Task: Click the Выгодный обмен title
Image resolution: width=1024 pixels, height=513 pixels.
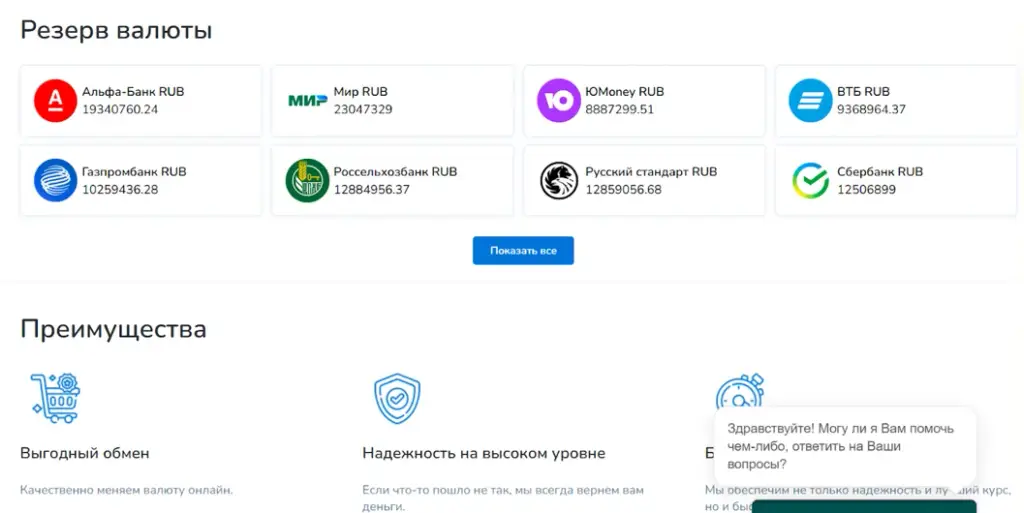Action: (x=85, y=453)
